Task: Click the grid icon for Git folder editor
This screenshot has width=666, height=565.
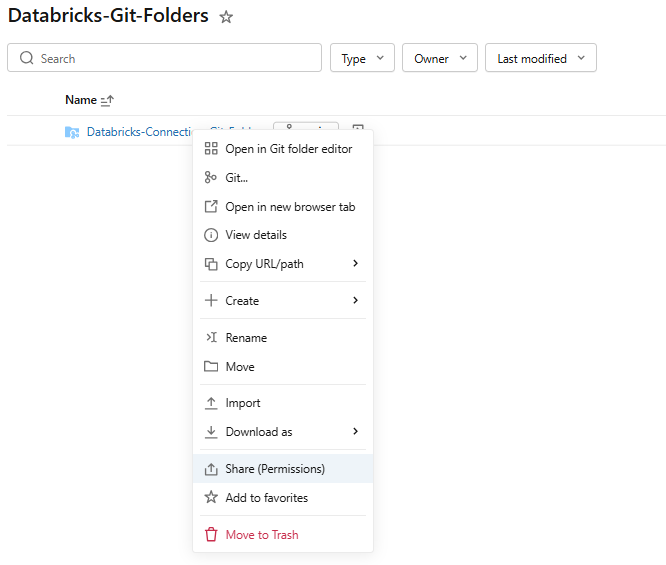Action: click(211, 149)
